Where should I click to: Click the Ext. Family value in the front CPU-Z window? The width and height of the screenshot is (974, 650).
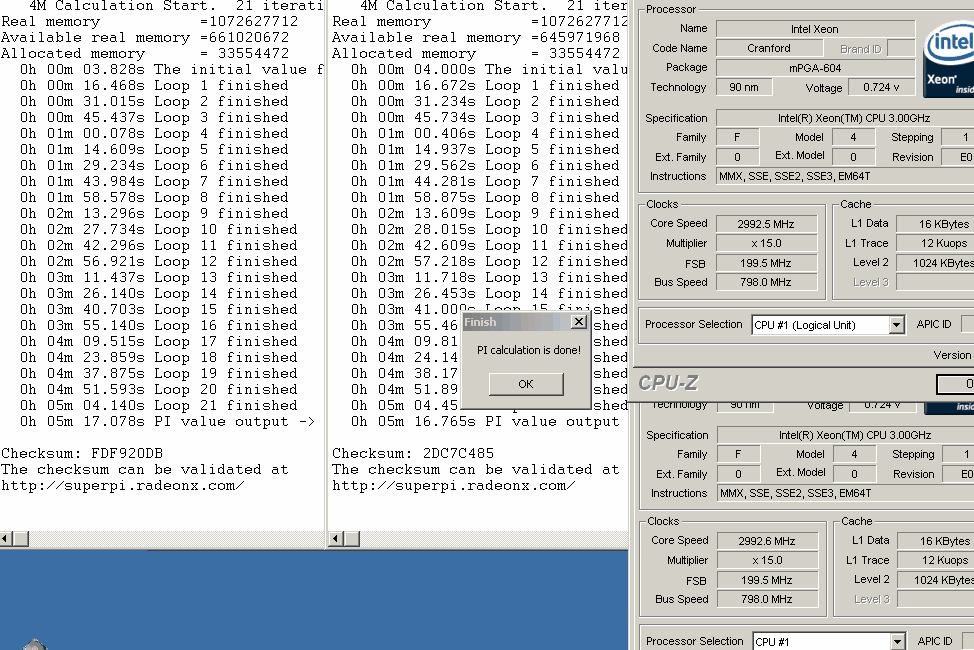coord(737,157)
